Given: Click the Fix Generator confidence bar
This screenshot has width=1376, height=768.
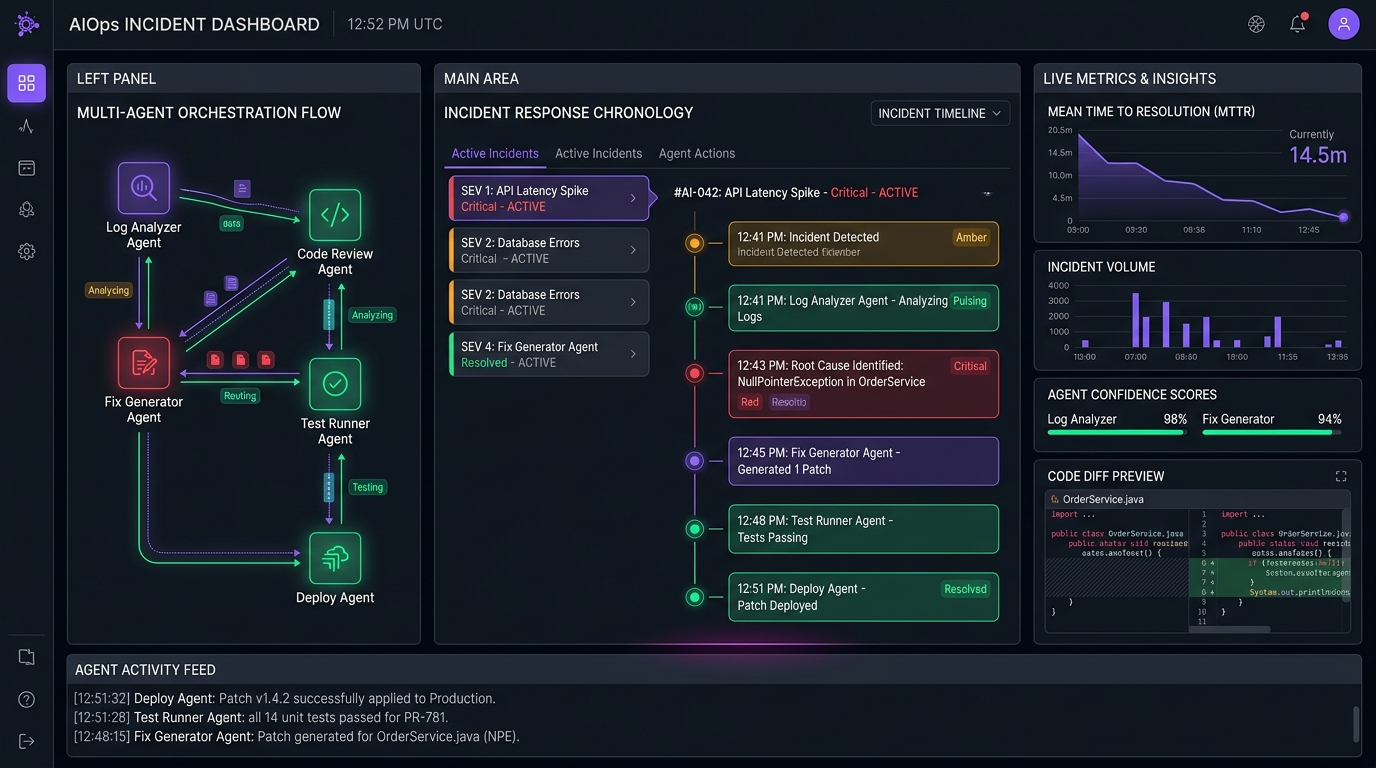Looking at the screenshot, I should (1272, 432).
